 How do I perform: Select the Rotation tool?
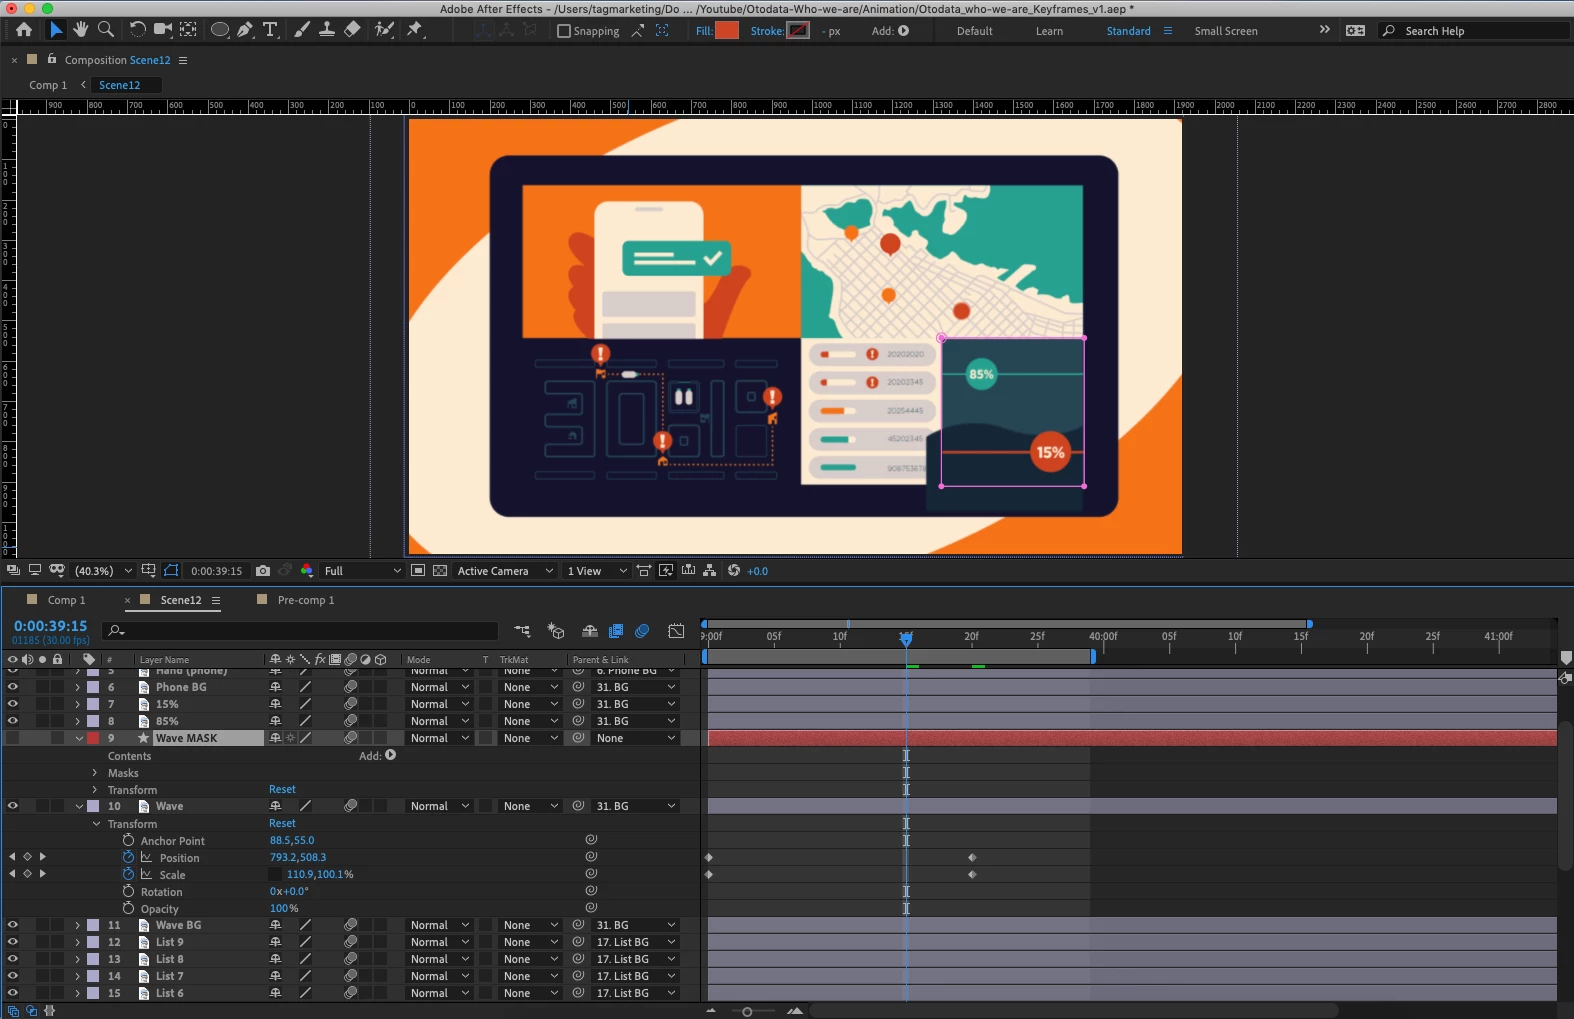tap(138, 30)
